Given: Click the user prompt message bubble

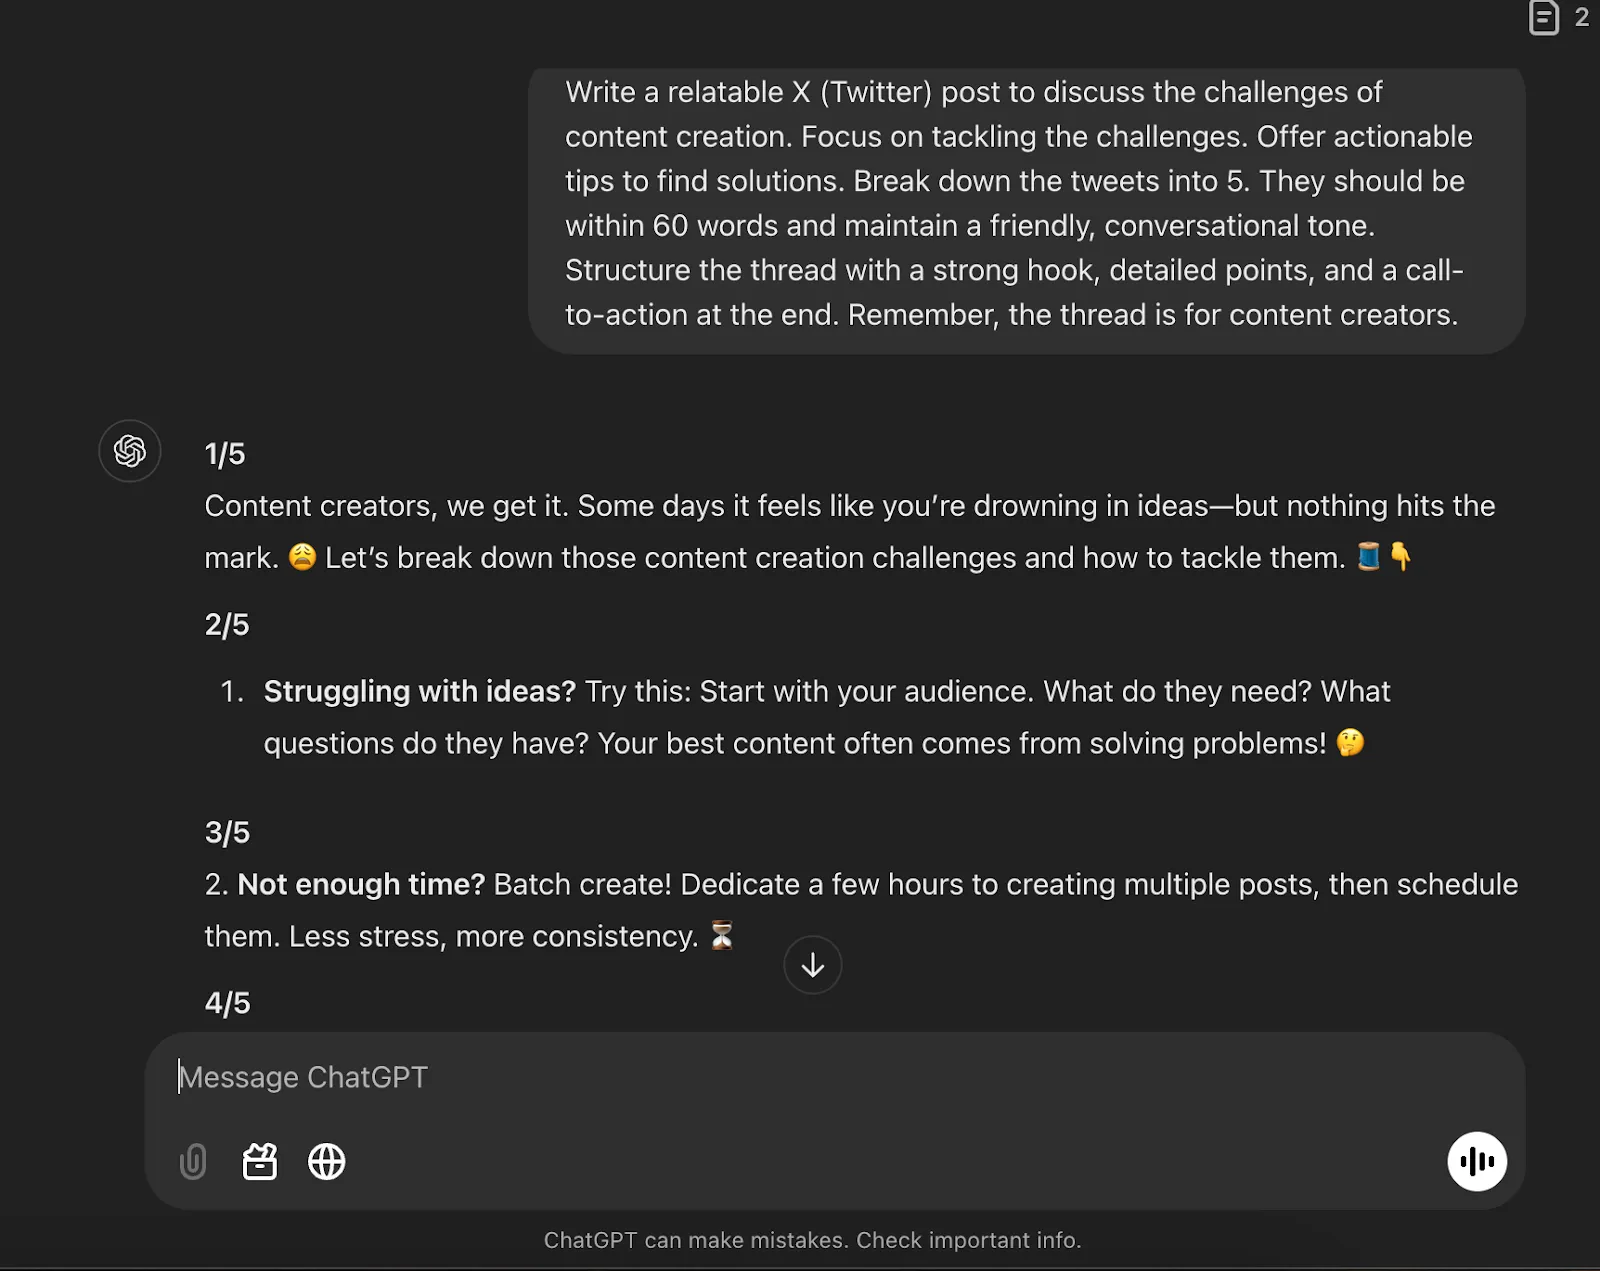Looking at the screenshot, I should pyautogui.click(x=1026, y=204).
